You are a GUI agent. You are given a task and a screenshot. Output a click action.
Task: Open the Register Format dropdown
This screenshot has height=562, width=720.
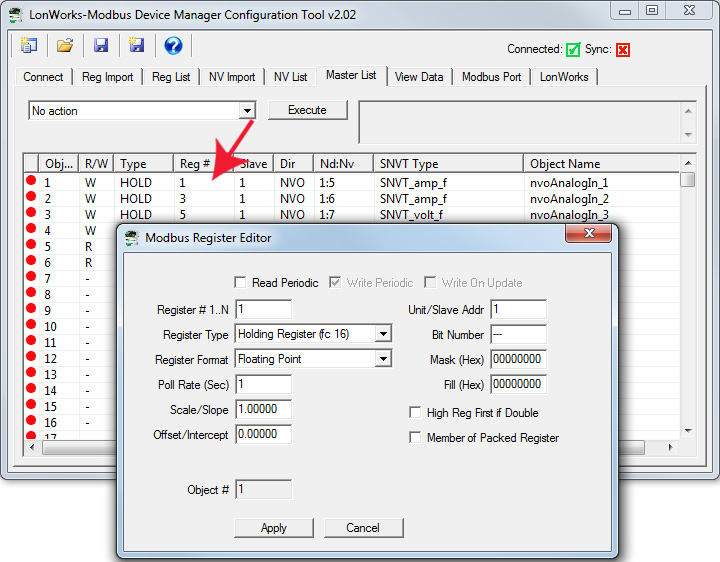pos(383,359)
